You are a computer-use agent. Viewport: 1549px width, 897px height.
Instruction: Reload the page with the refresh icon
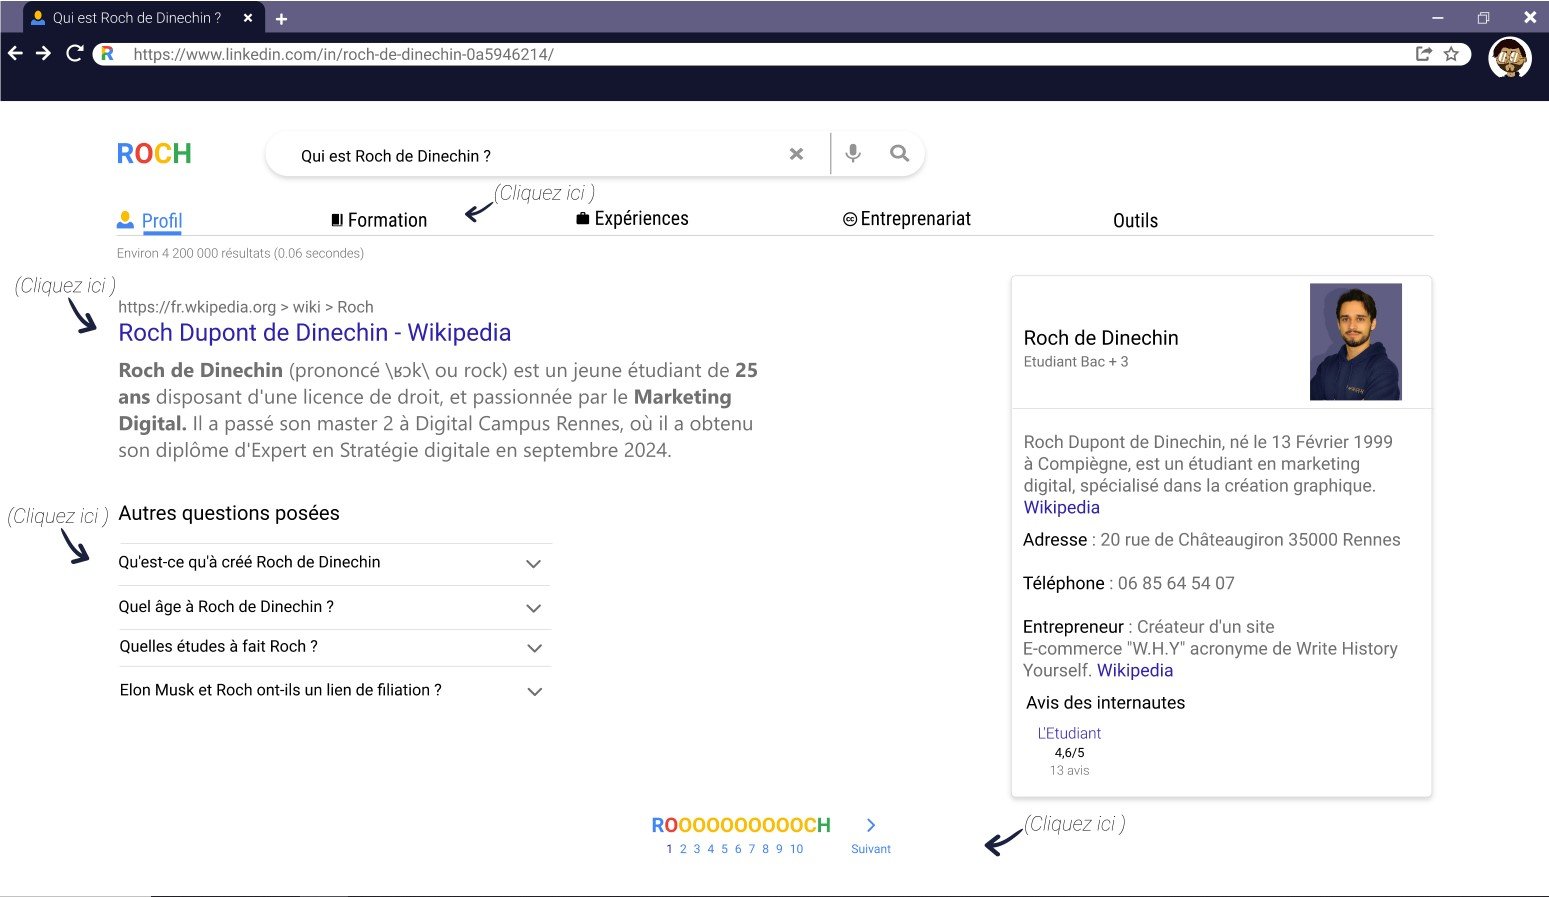[74, 53]
